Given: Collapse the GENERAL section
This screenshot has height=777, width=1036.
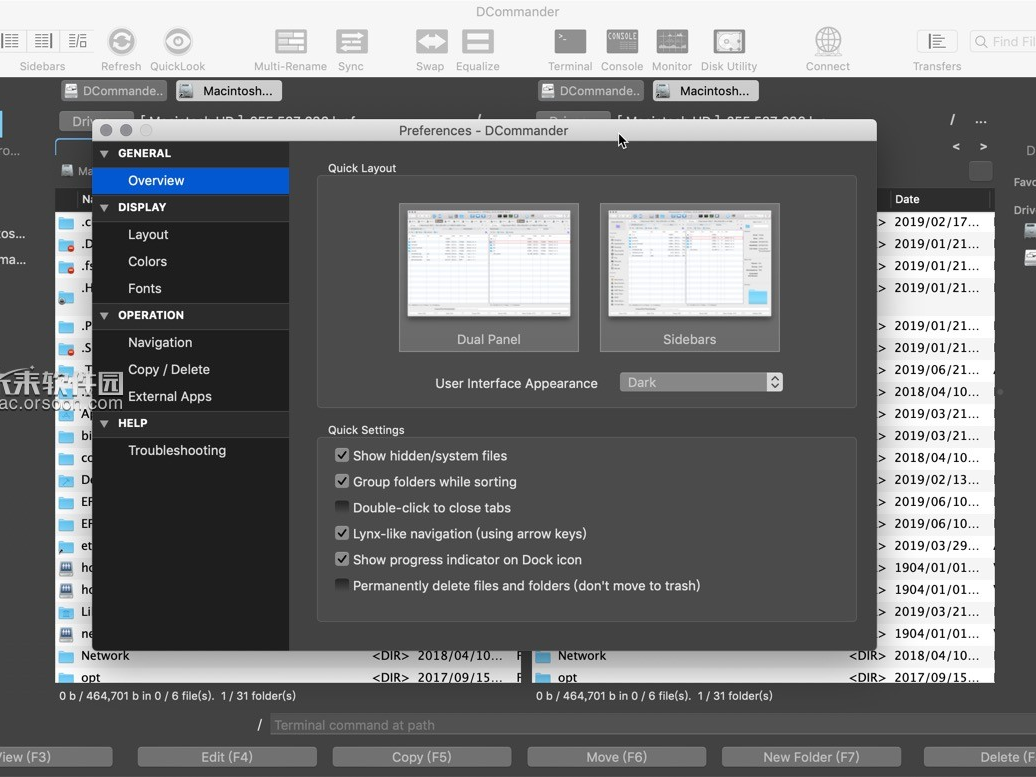Looking at the screenshot, I should click(x=105, y=153).
